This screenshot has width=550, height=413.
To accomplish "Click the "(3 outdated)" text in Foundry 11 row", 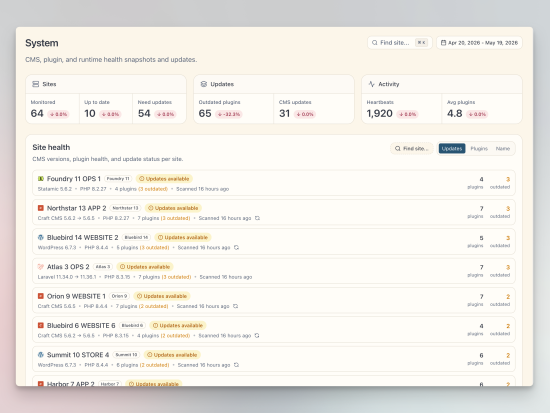I will coord(153,189).
